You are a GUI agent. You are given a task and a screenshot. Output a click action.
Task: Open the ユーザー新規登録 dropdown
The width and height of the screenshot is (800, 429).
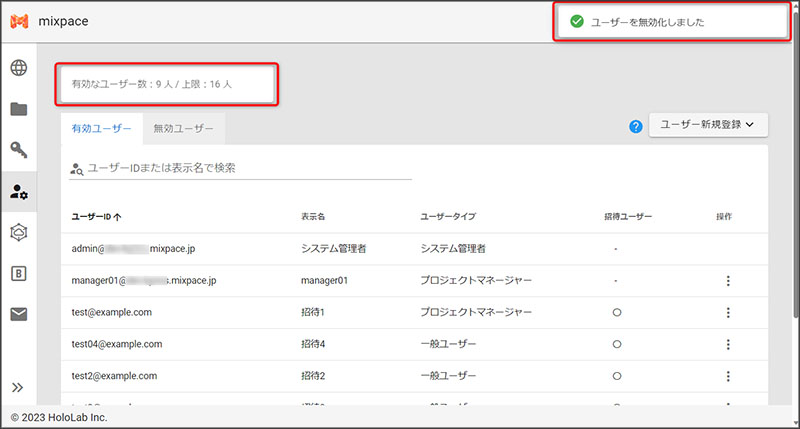708,125
